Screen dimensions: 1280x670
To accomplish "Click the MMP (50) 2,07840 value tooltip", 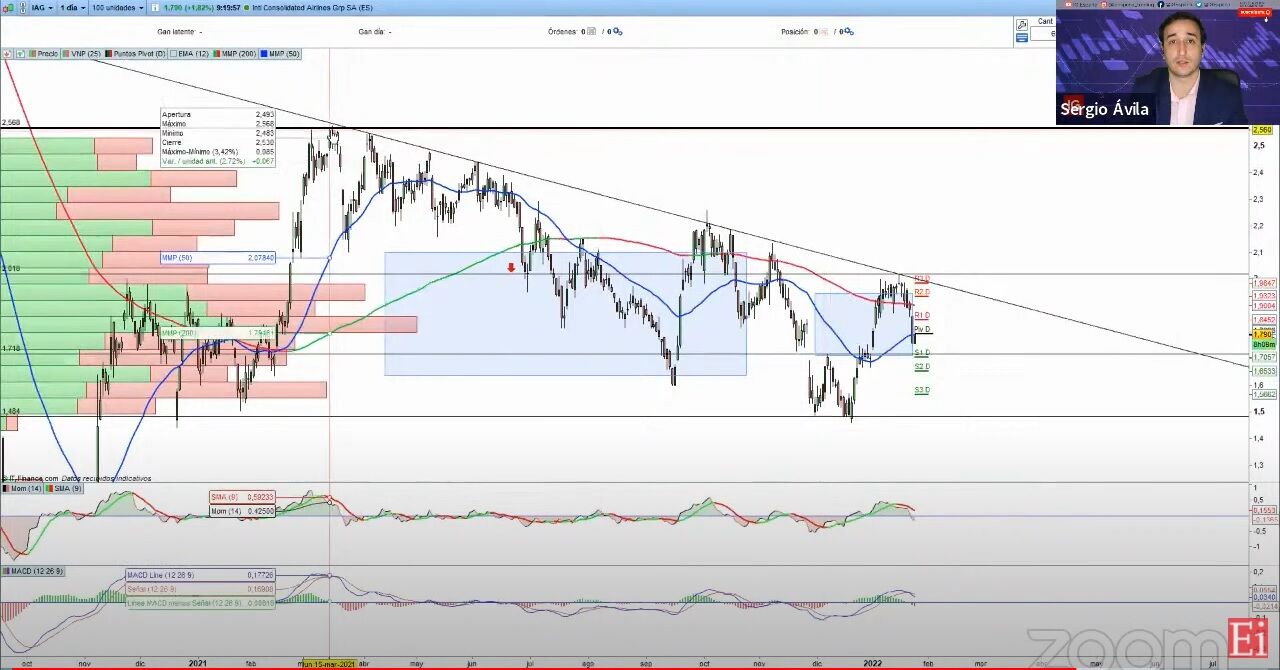I will [x=218, y=258].
